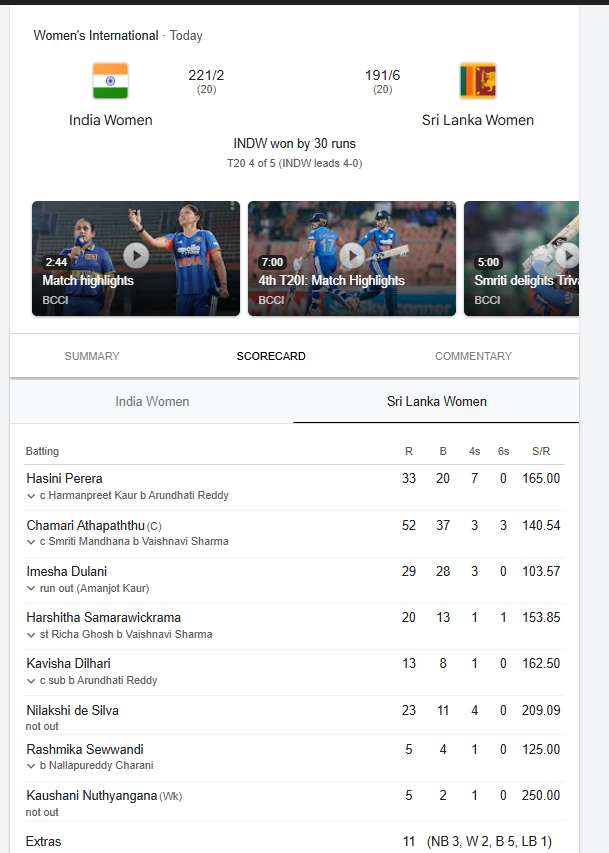This screenshot has height=853, width=609.
Task: Expand Chamari Athapaththu's dismissal chevron
Action: 31,542
